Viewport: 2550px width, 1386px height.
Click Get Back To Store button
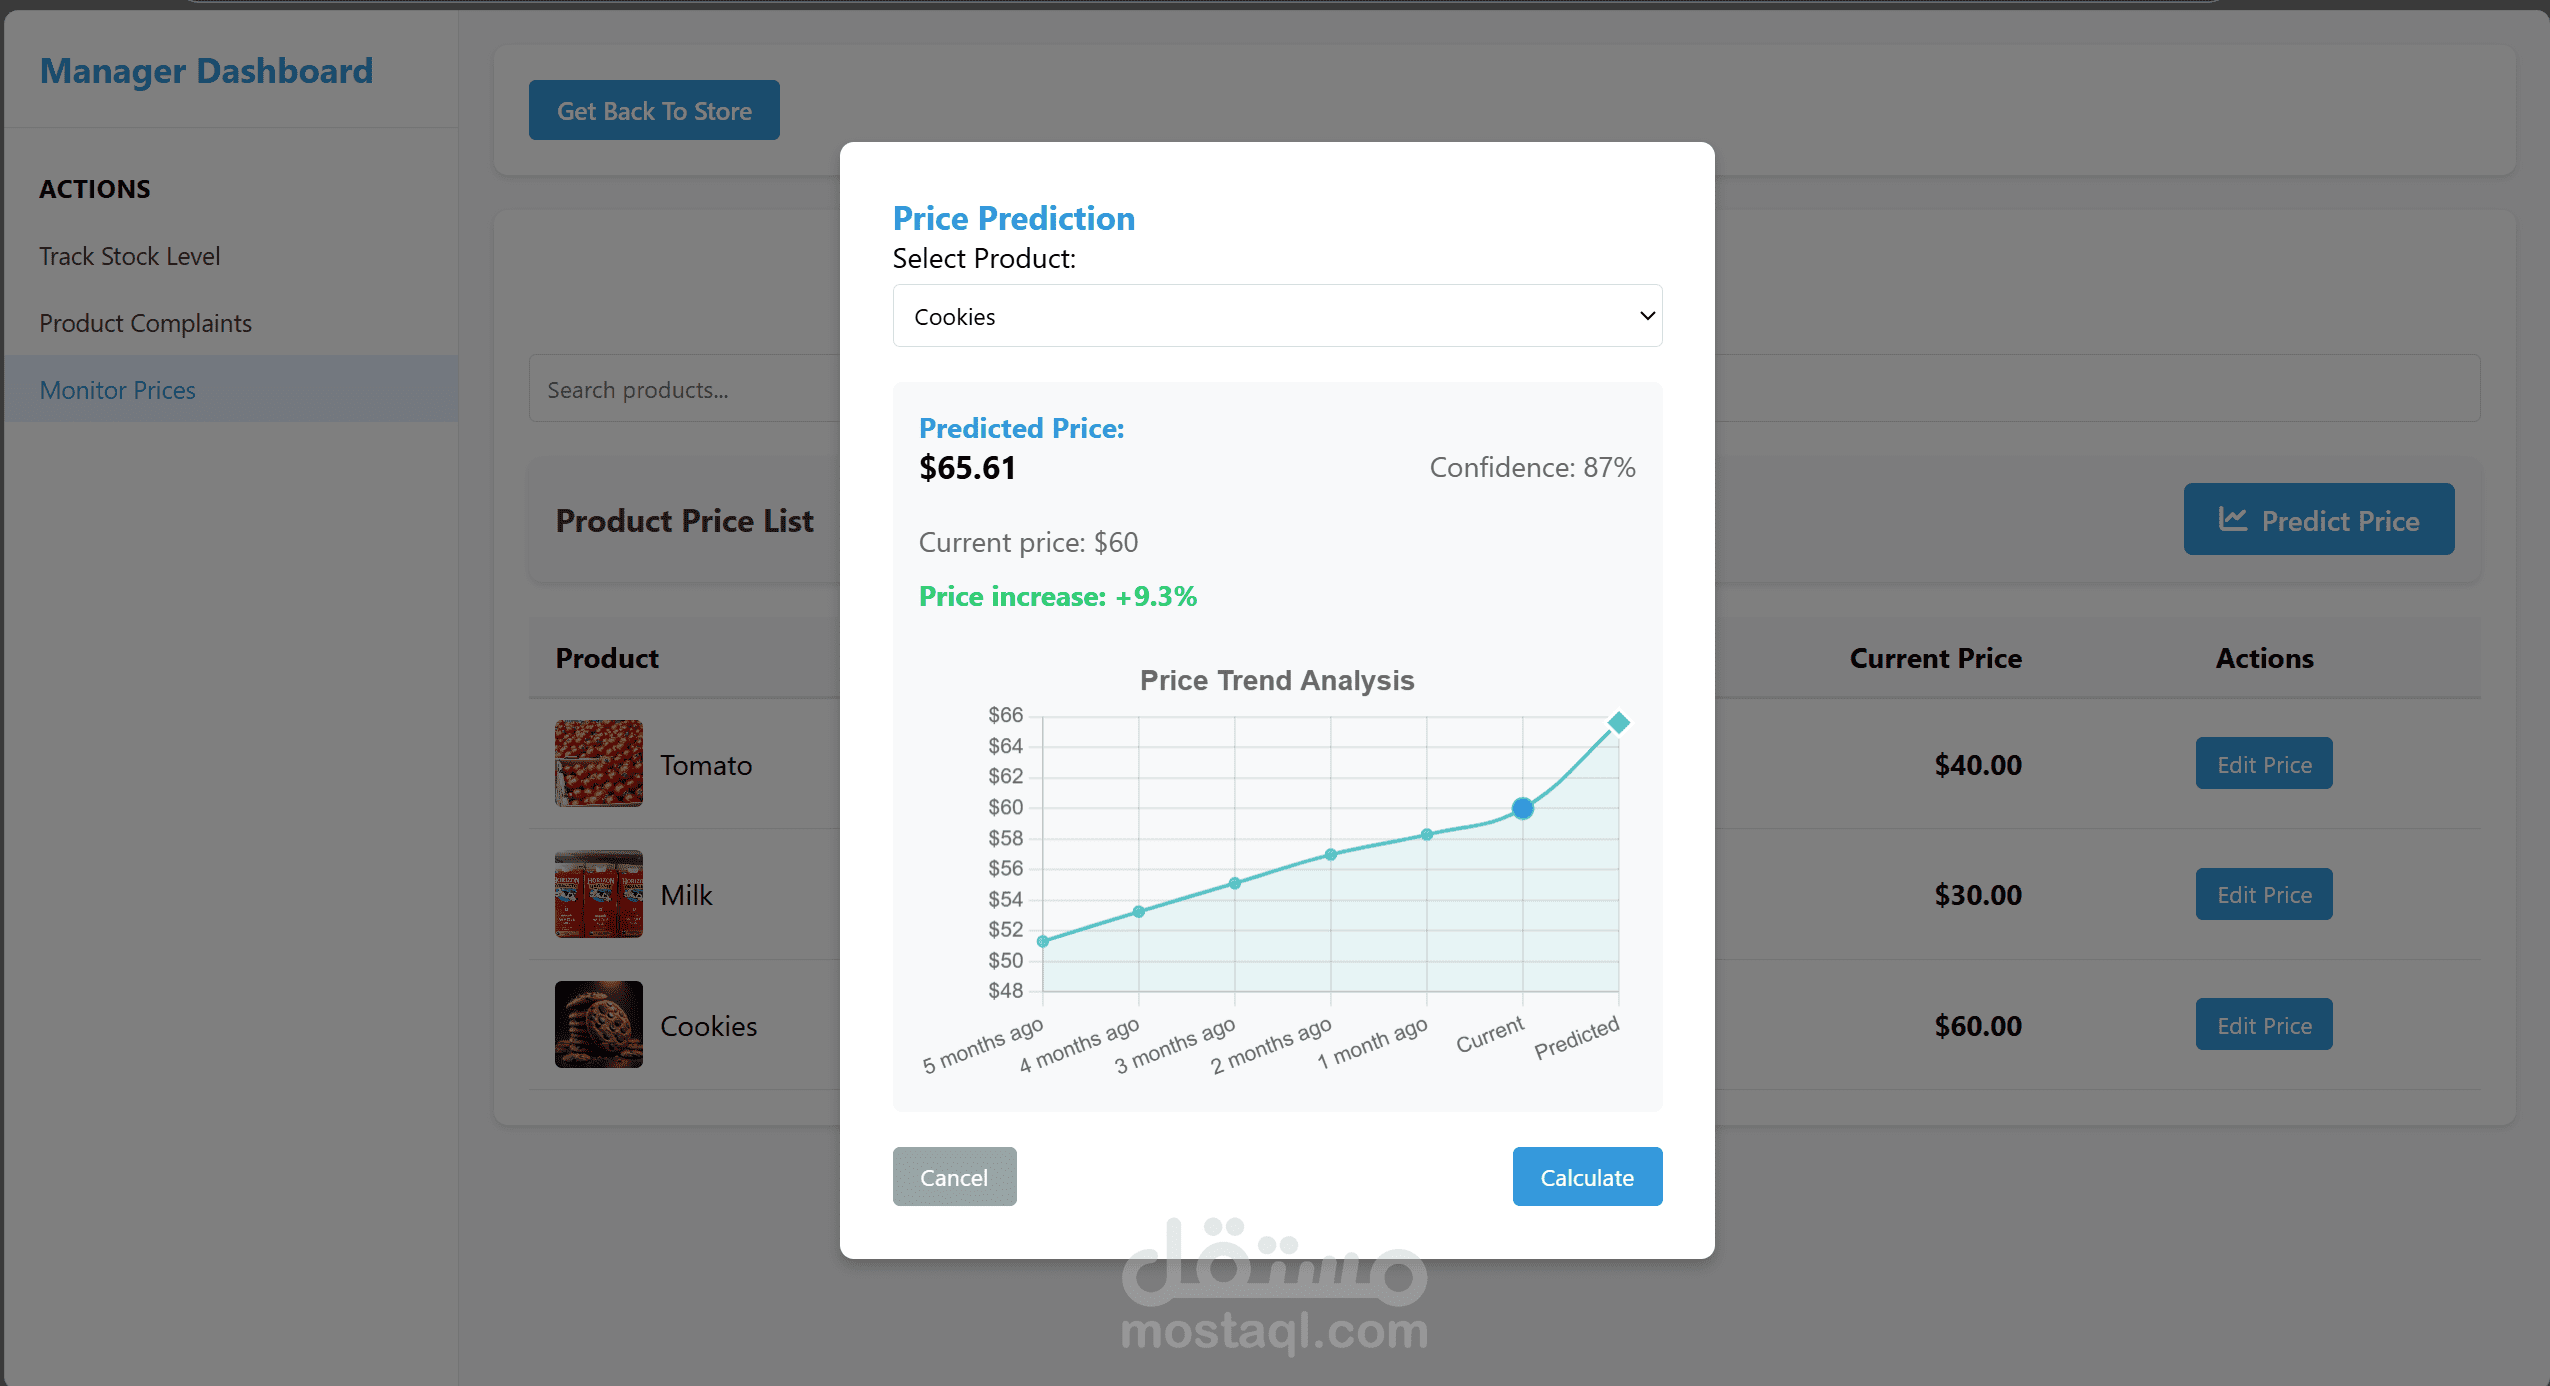[x=654, y=110]
